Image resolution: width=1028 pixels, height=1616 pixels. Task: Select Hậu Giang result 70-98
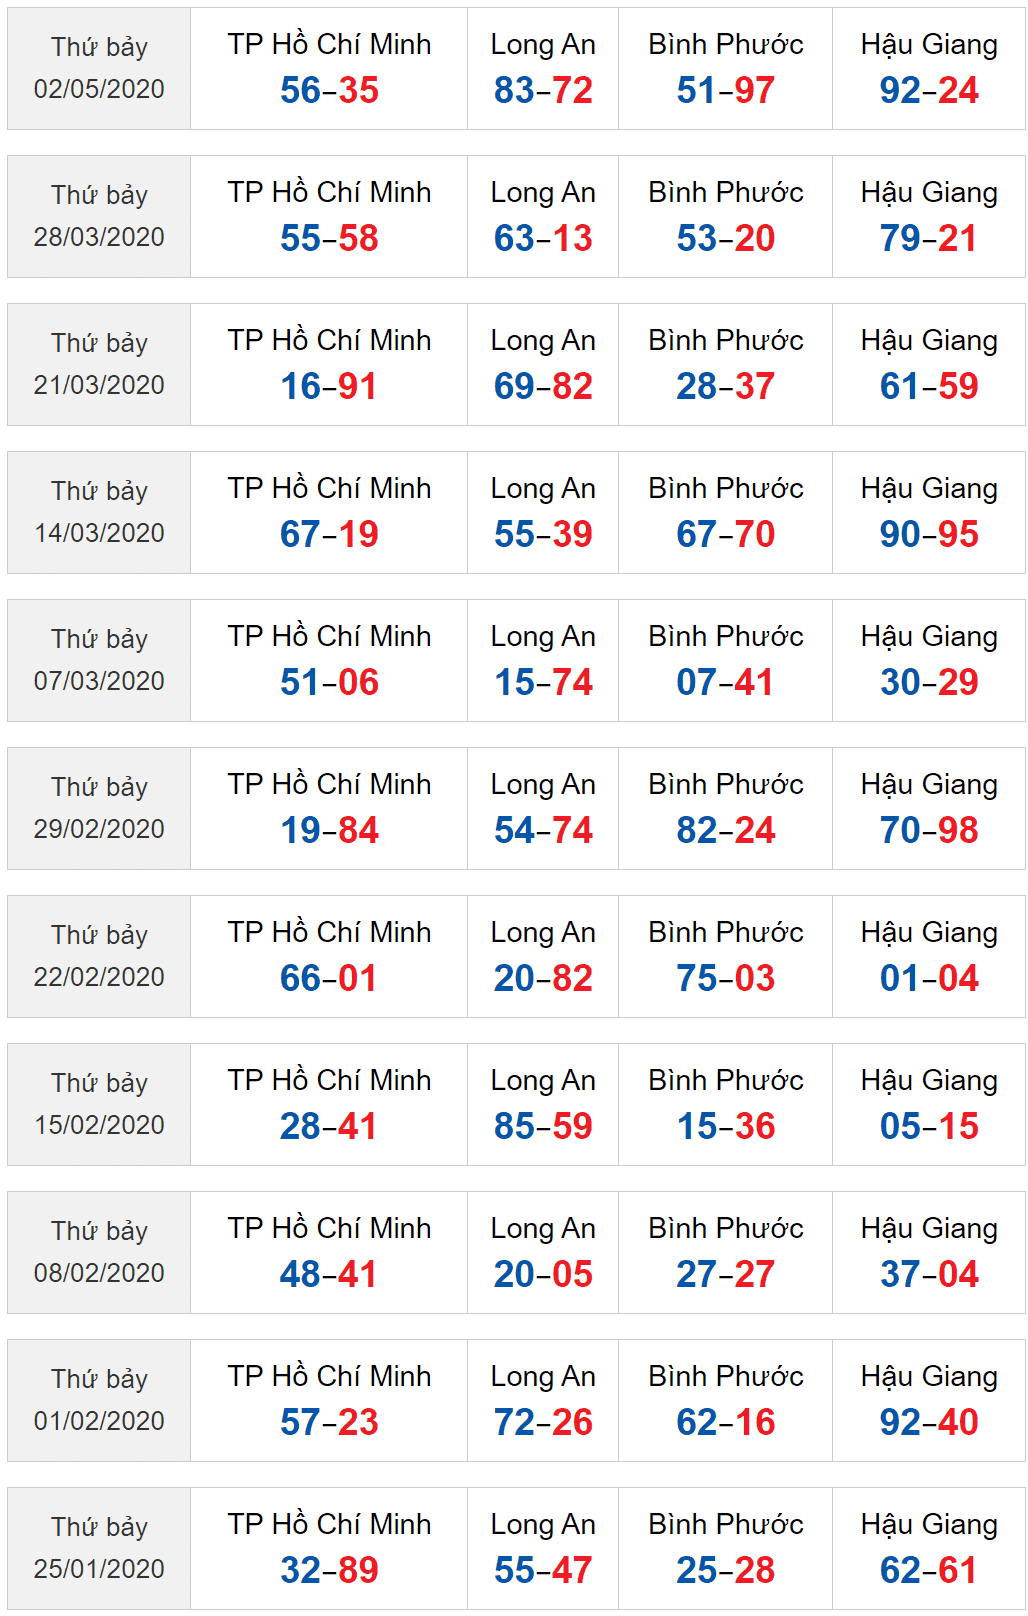point(929,831)
